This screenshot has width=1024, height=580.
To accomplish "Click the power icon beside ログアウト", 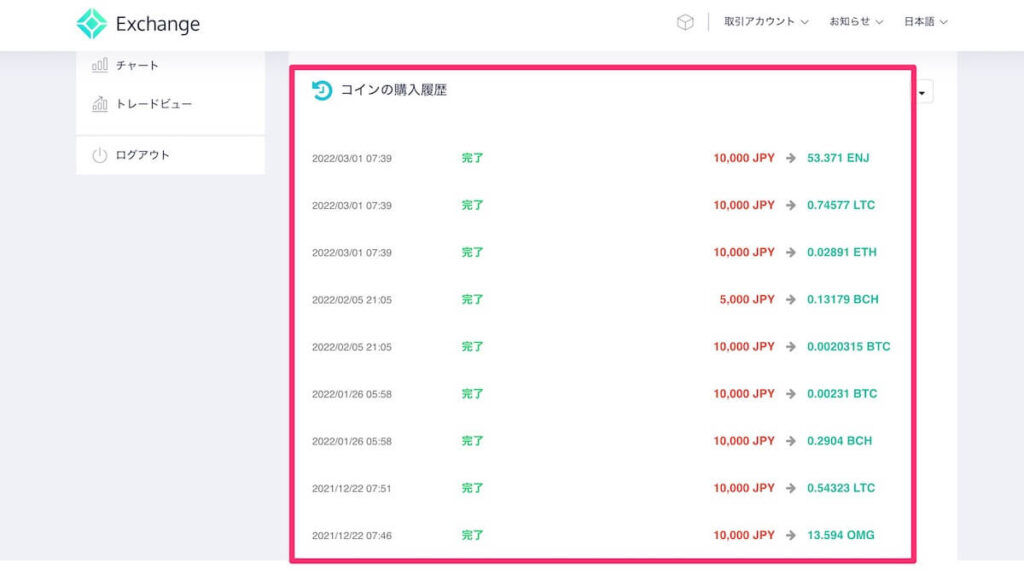I will point(100,155).
